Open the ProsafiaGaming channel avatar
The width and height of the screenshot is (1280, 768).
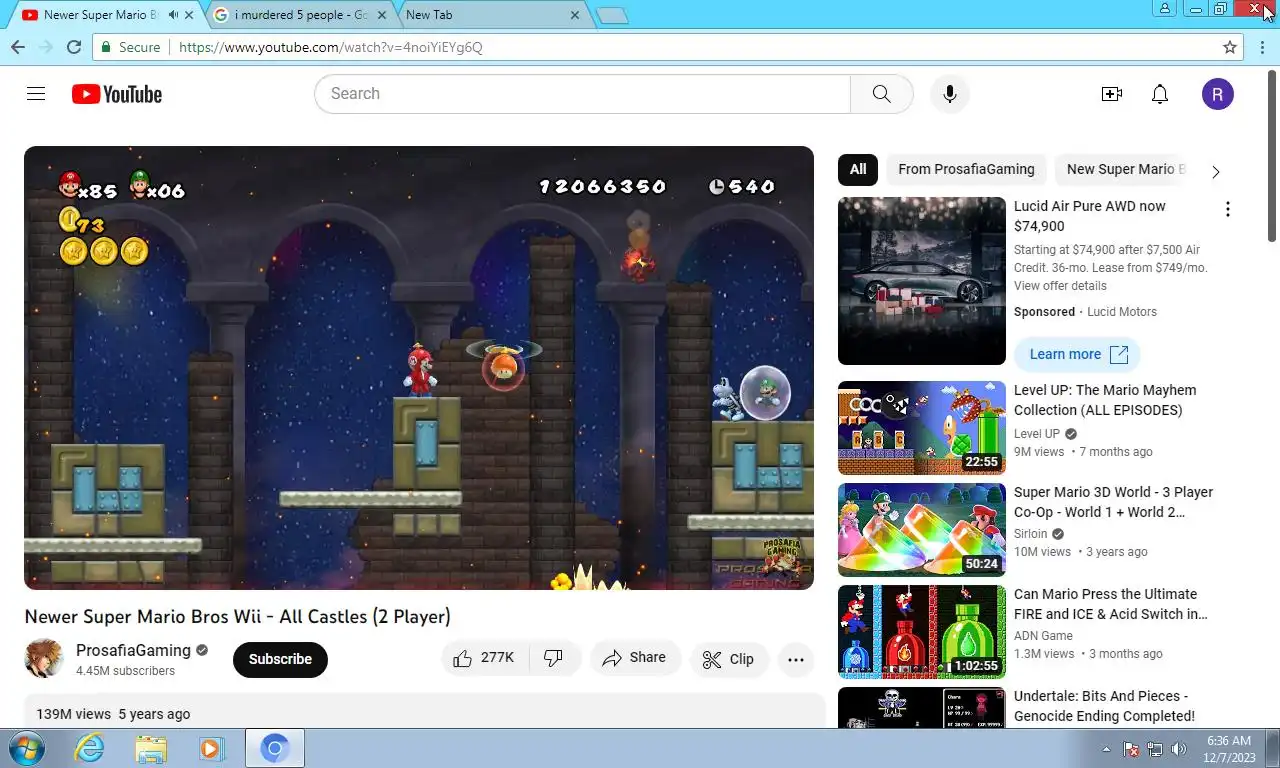click(x=44, y=658)
